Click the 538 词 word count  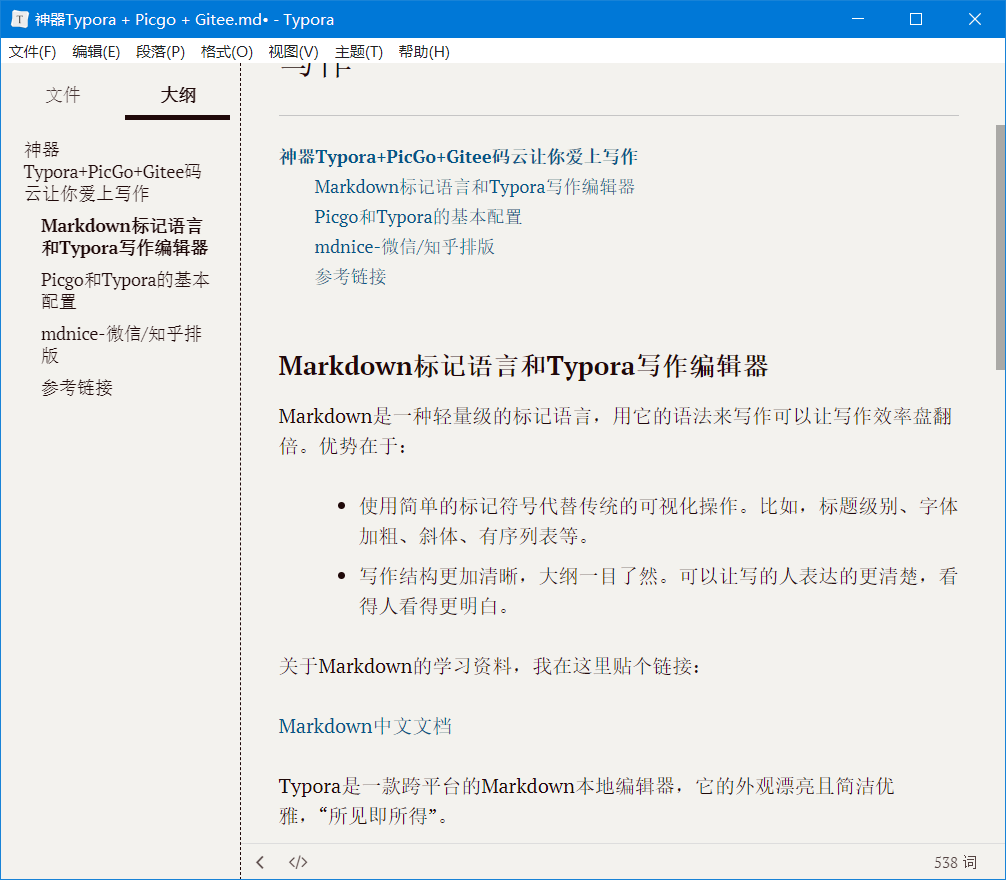click(x=955, y=862)
